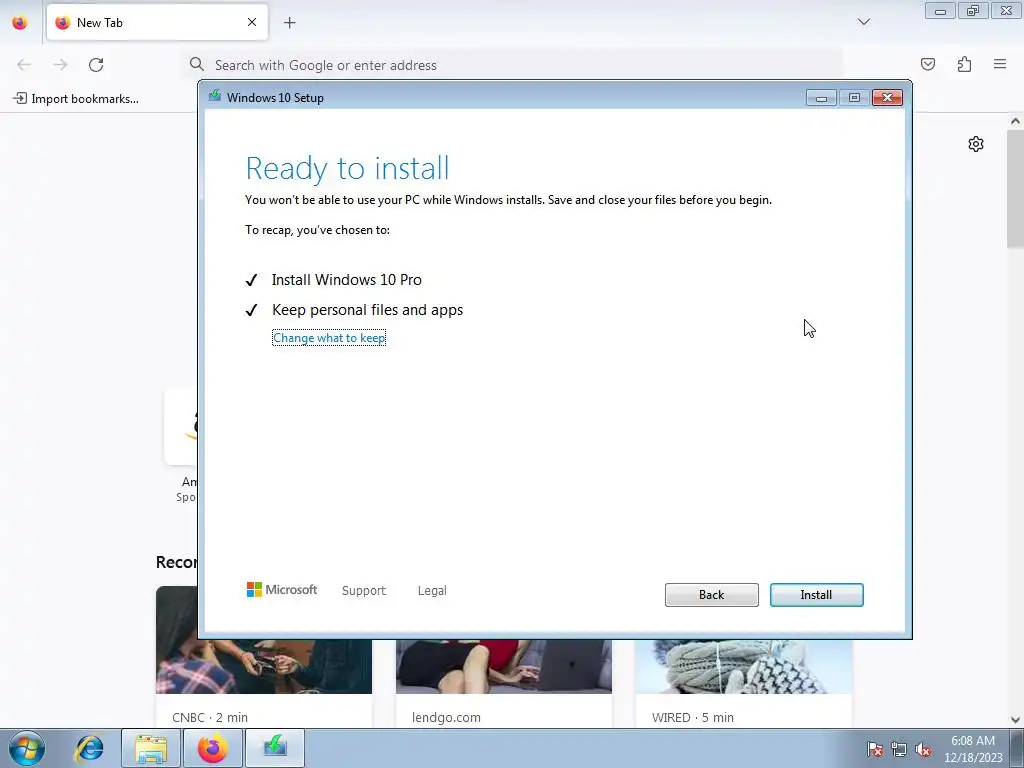The image size is (1024, 768).
Task: Open Action Center flag tray icon
Action: [x=875, y=749]
